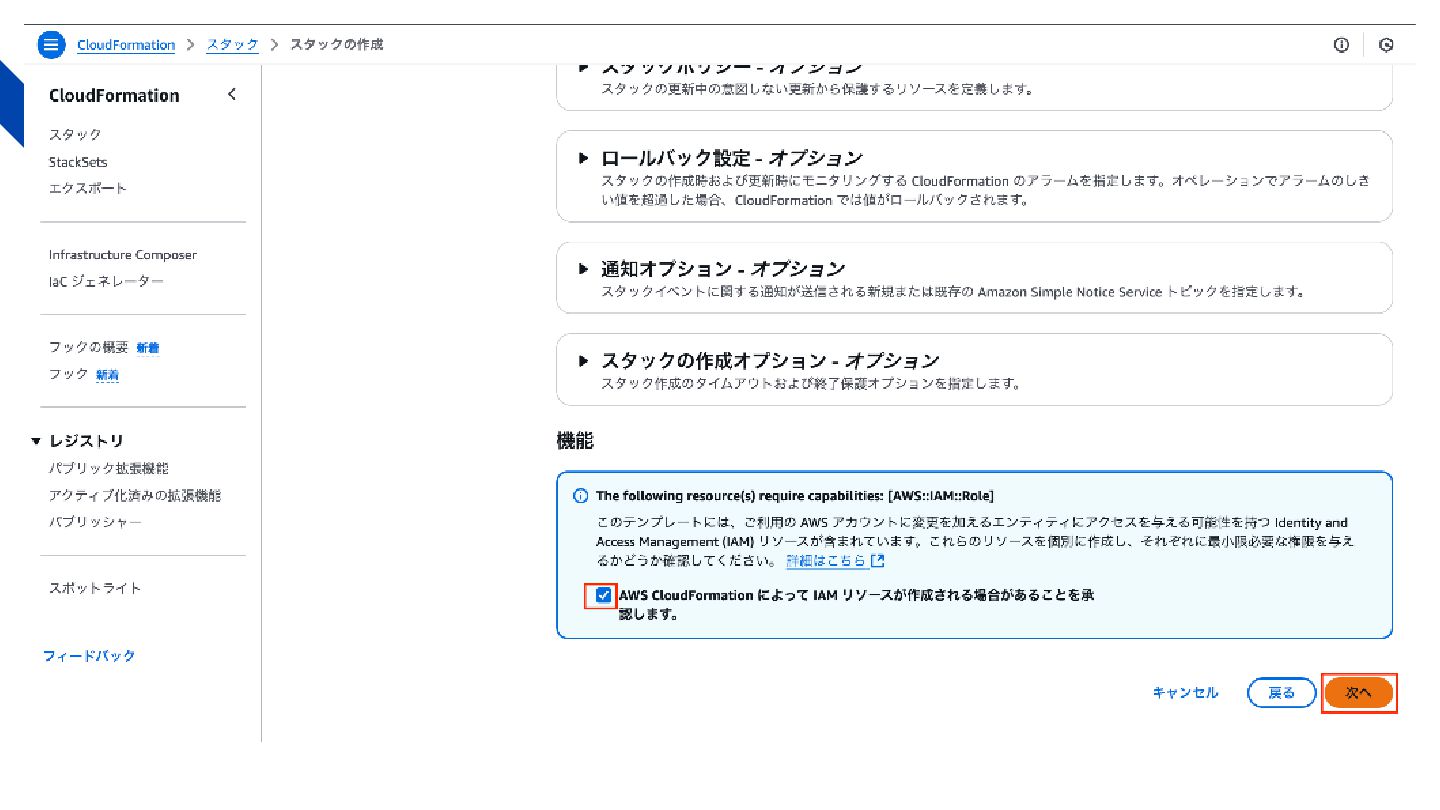Open StackSets in the sidebar
The width and height of the screenshot is (1440, 810).
pyautogui.click(x=78, y=162)
